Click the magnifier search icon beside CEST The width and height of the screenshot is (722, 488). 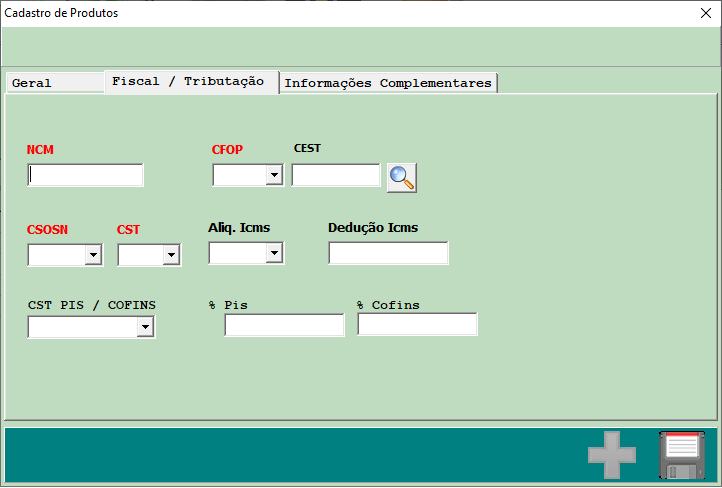[x=402, y=177]
